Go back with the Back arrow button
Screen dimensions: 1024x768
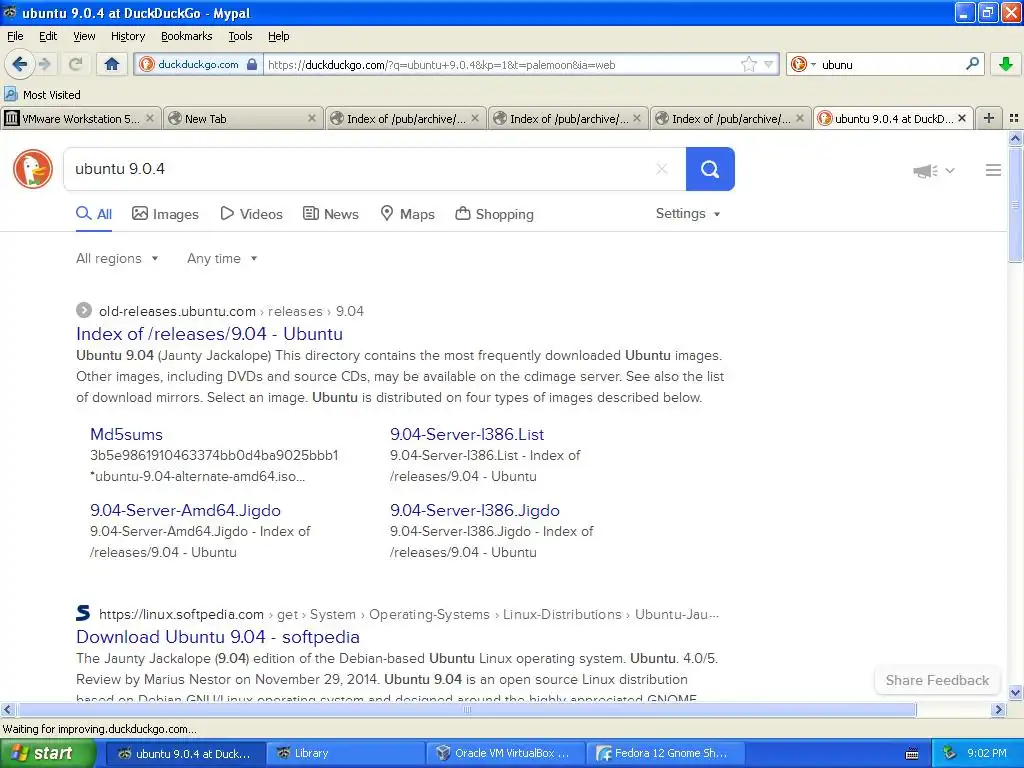(19, 64)
